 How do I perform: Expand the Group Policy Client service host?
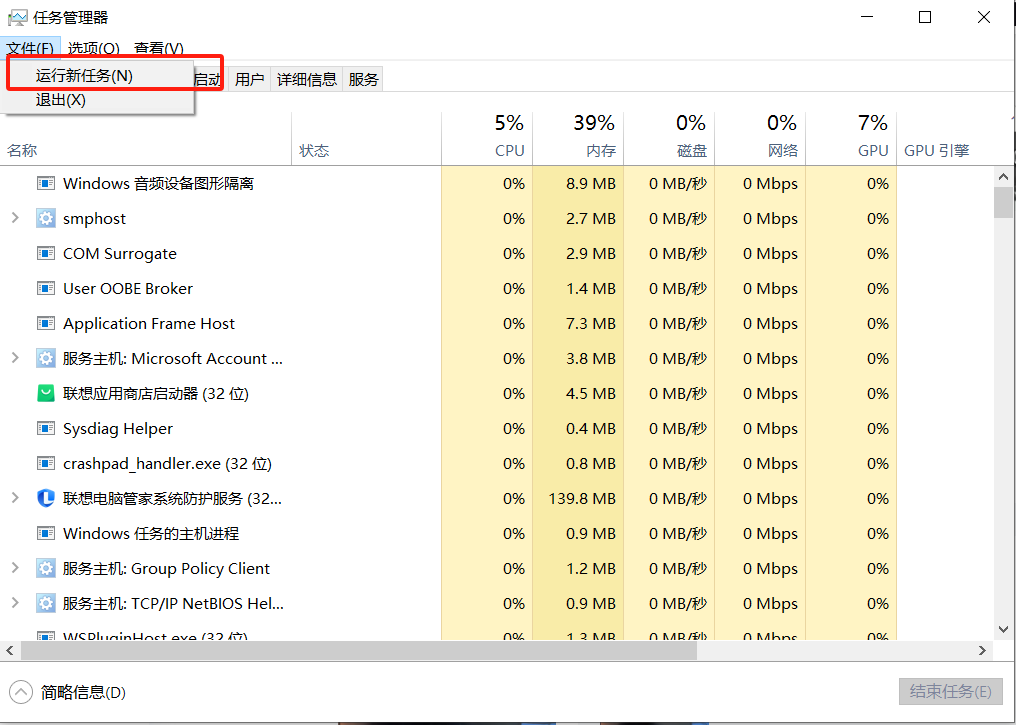pyautogui.click(x=15, y=568)
